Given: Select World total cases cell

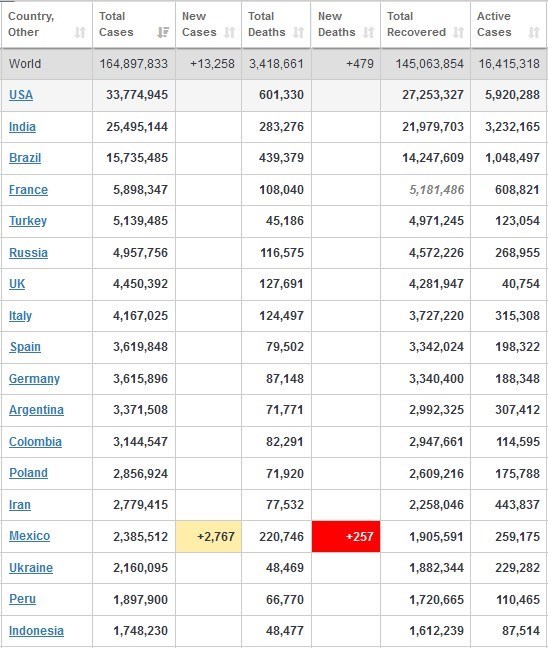Looking at the screenshot, I should 134,64.
